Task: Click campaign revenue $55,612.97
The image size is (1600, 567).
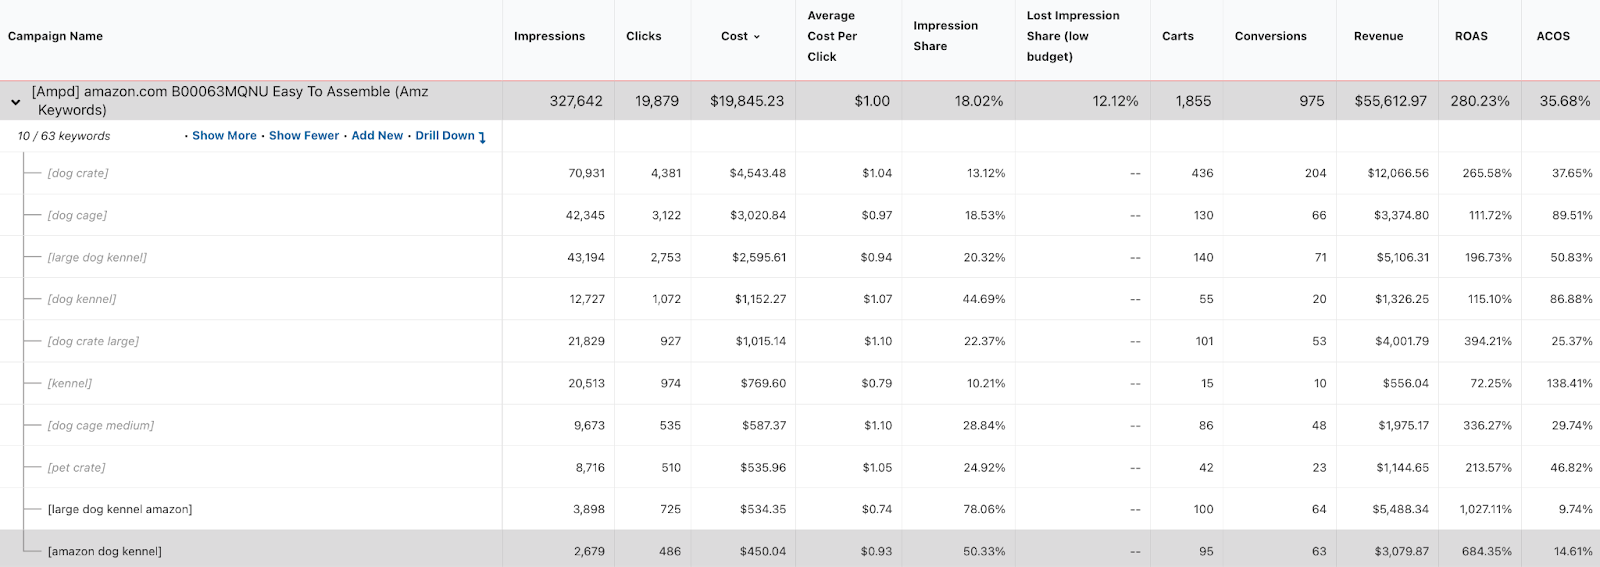Action: 1390,101
